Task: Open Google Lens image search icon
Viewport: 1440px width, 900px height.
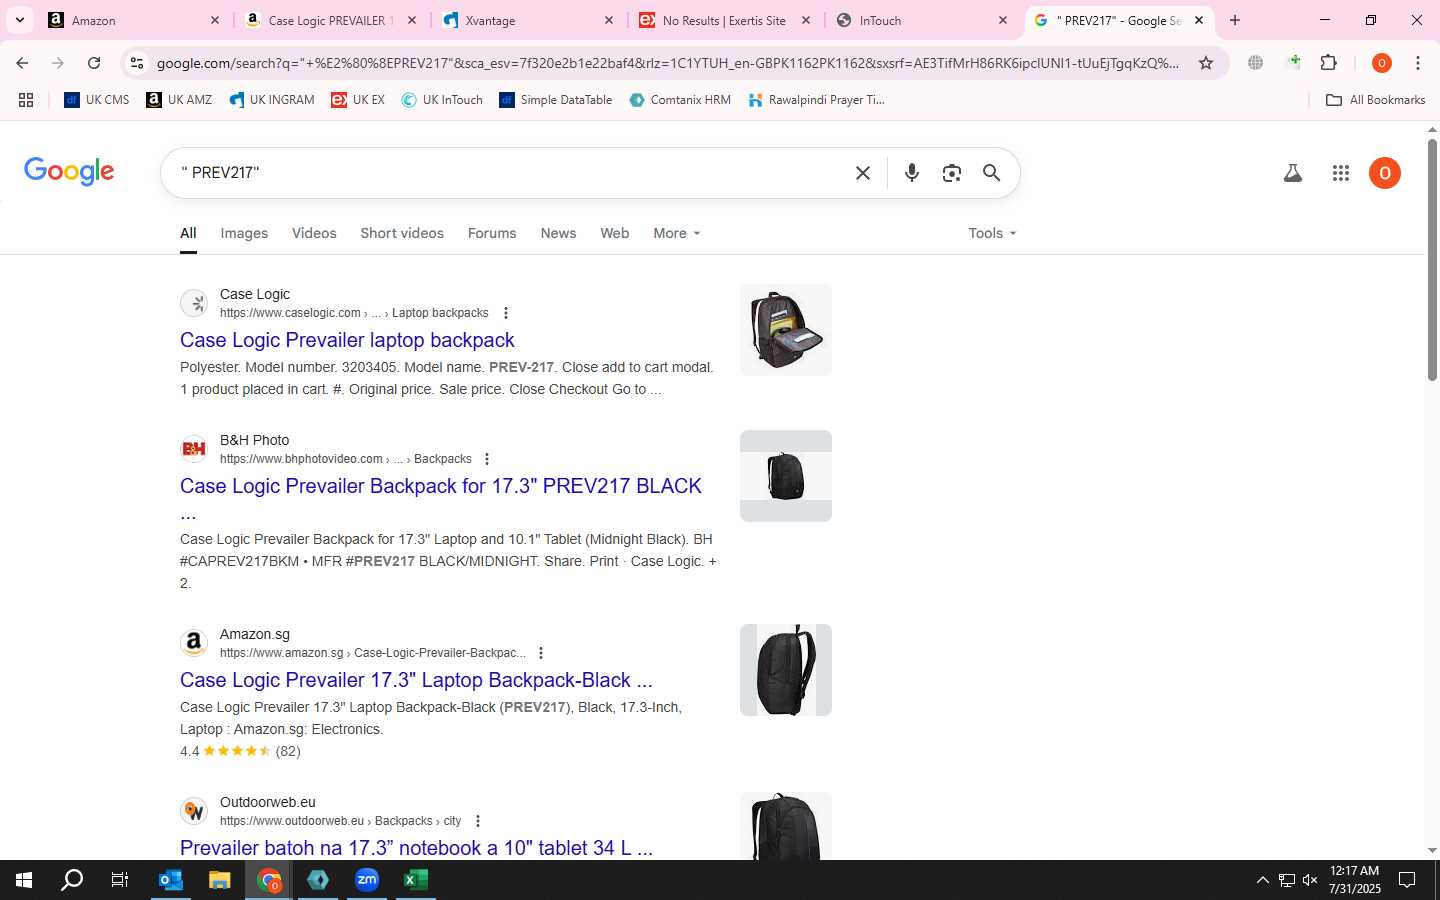Action: 952,173
